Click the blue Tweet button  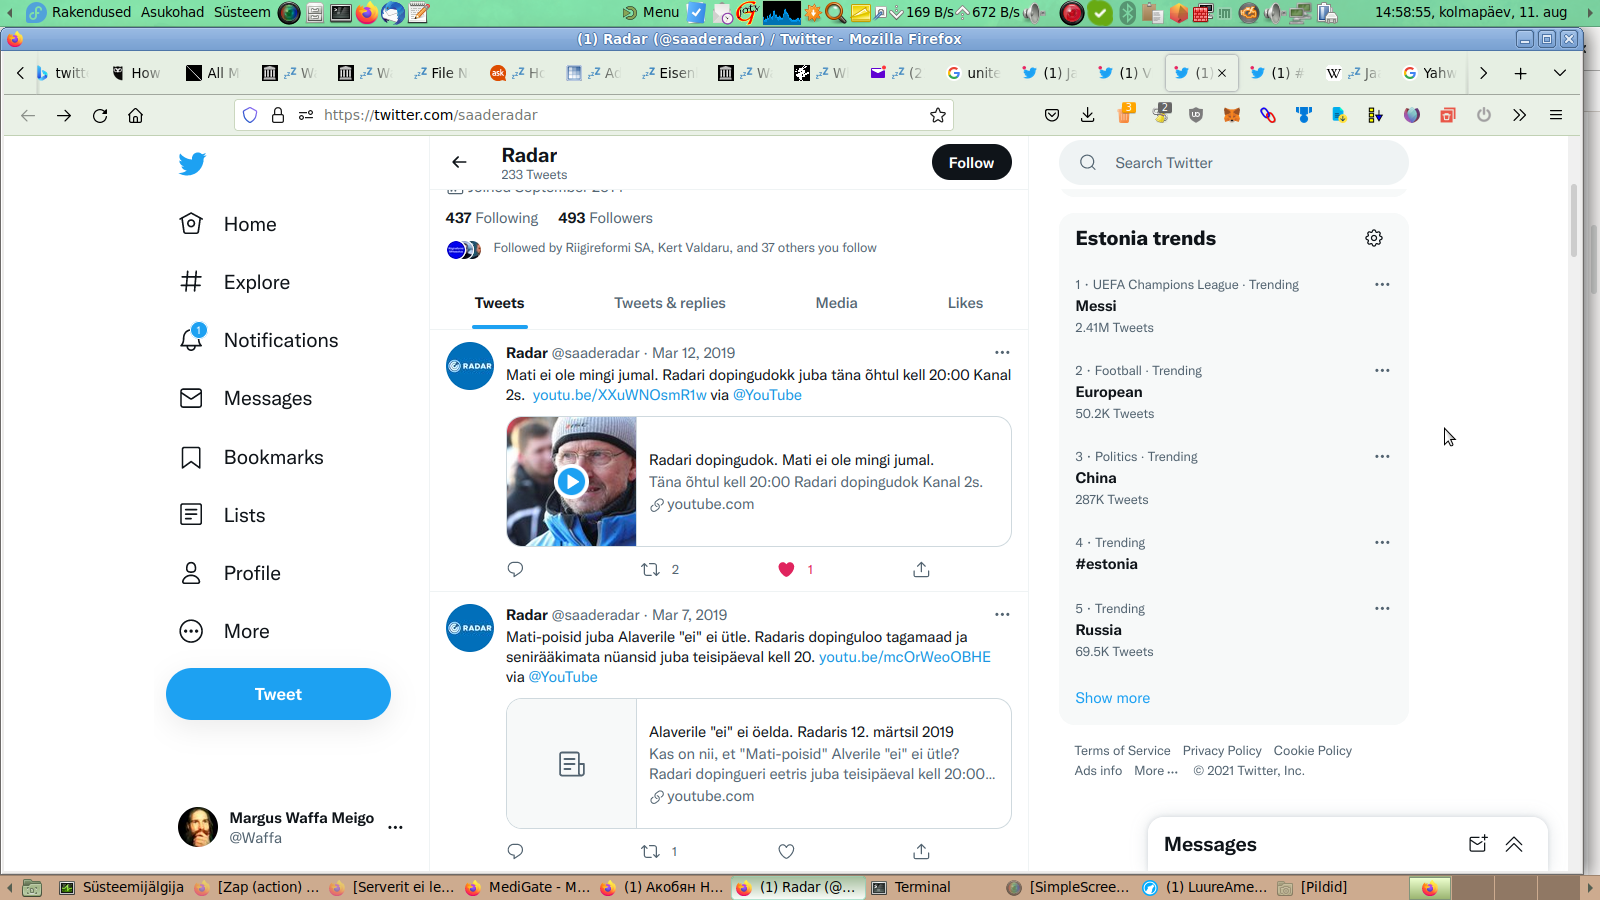(278, 694)
